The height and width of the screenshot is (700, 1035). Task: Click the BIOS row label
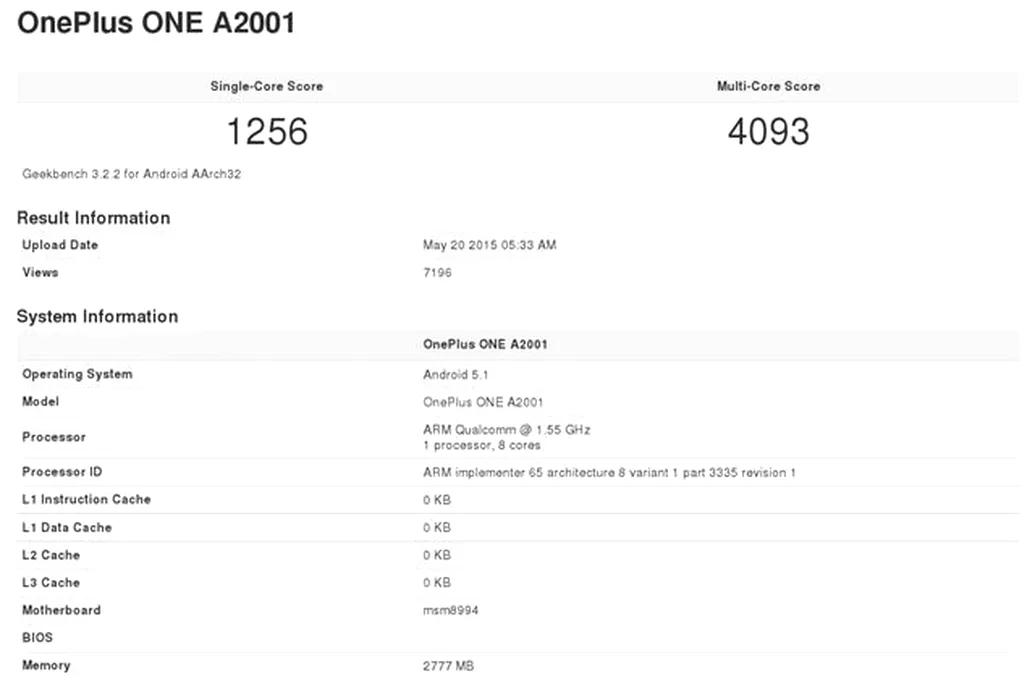point(37,638)
